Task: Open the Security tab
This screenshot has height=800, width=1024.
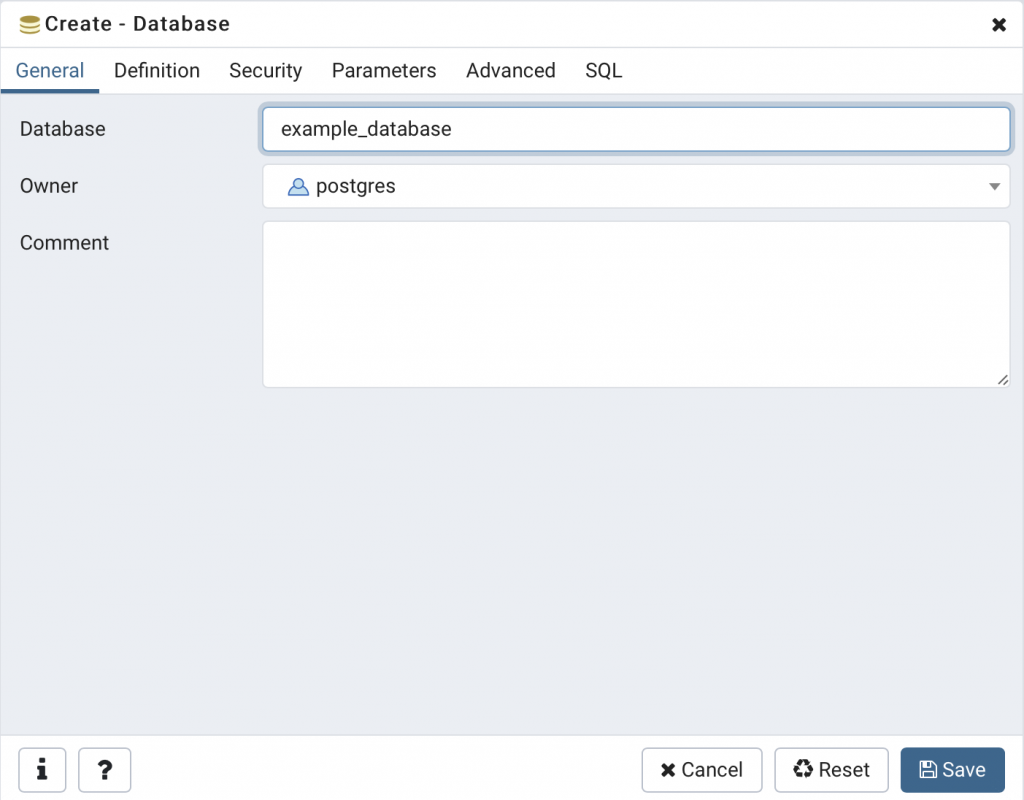Action: coord(266,71)
